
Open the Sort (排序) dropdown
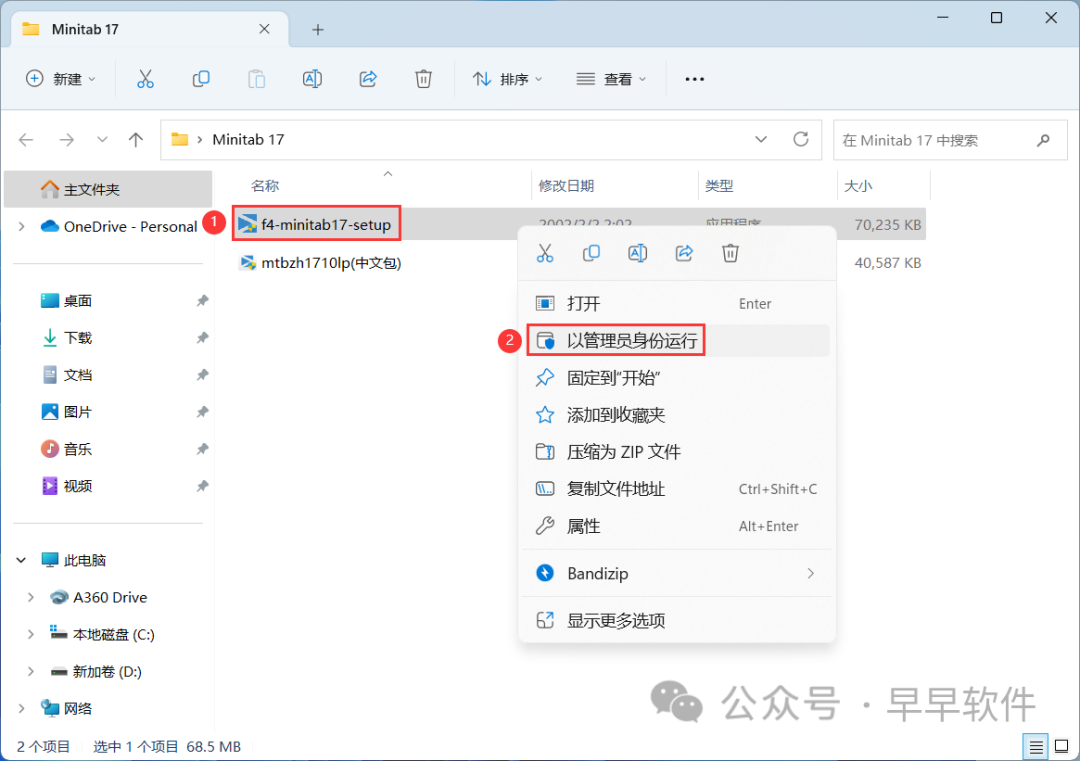[x=507, y=79]
